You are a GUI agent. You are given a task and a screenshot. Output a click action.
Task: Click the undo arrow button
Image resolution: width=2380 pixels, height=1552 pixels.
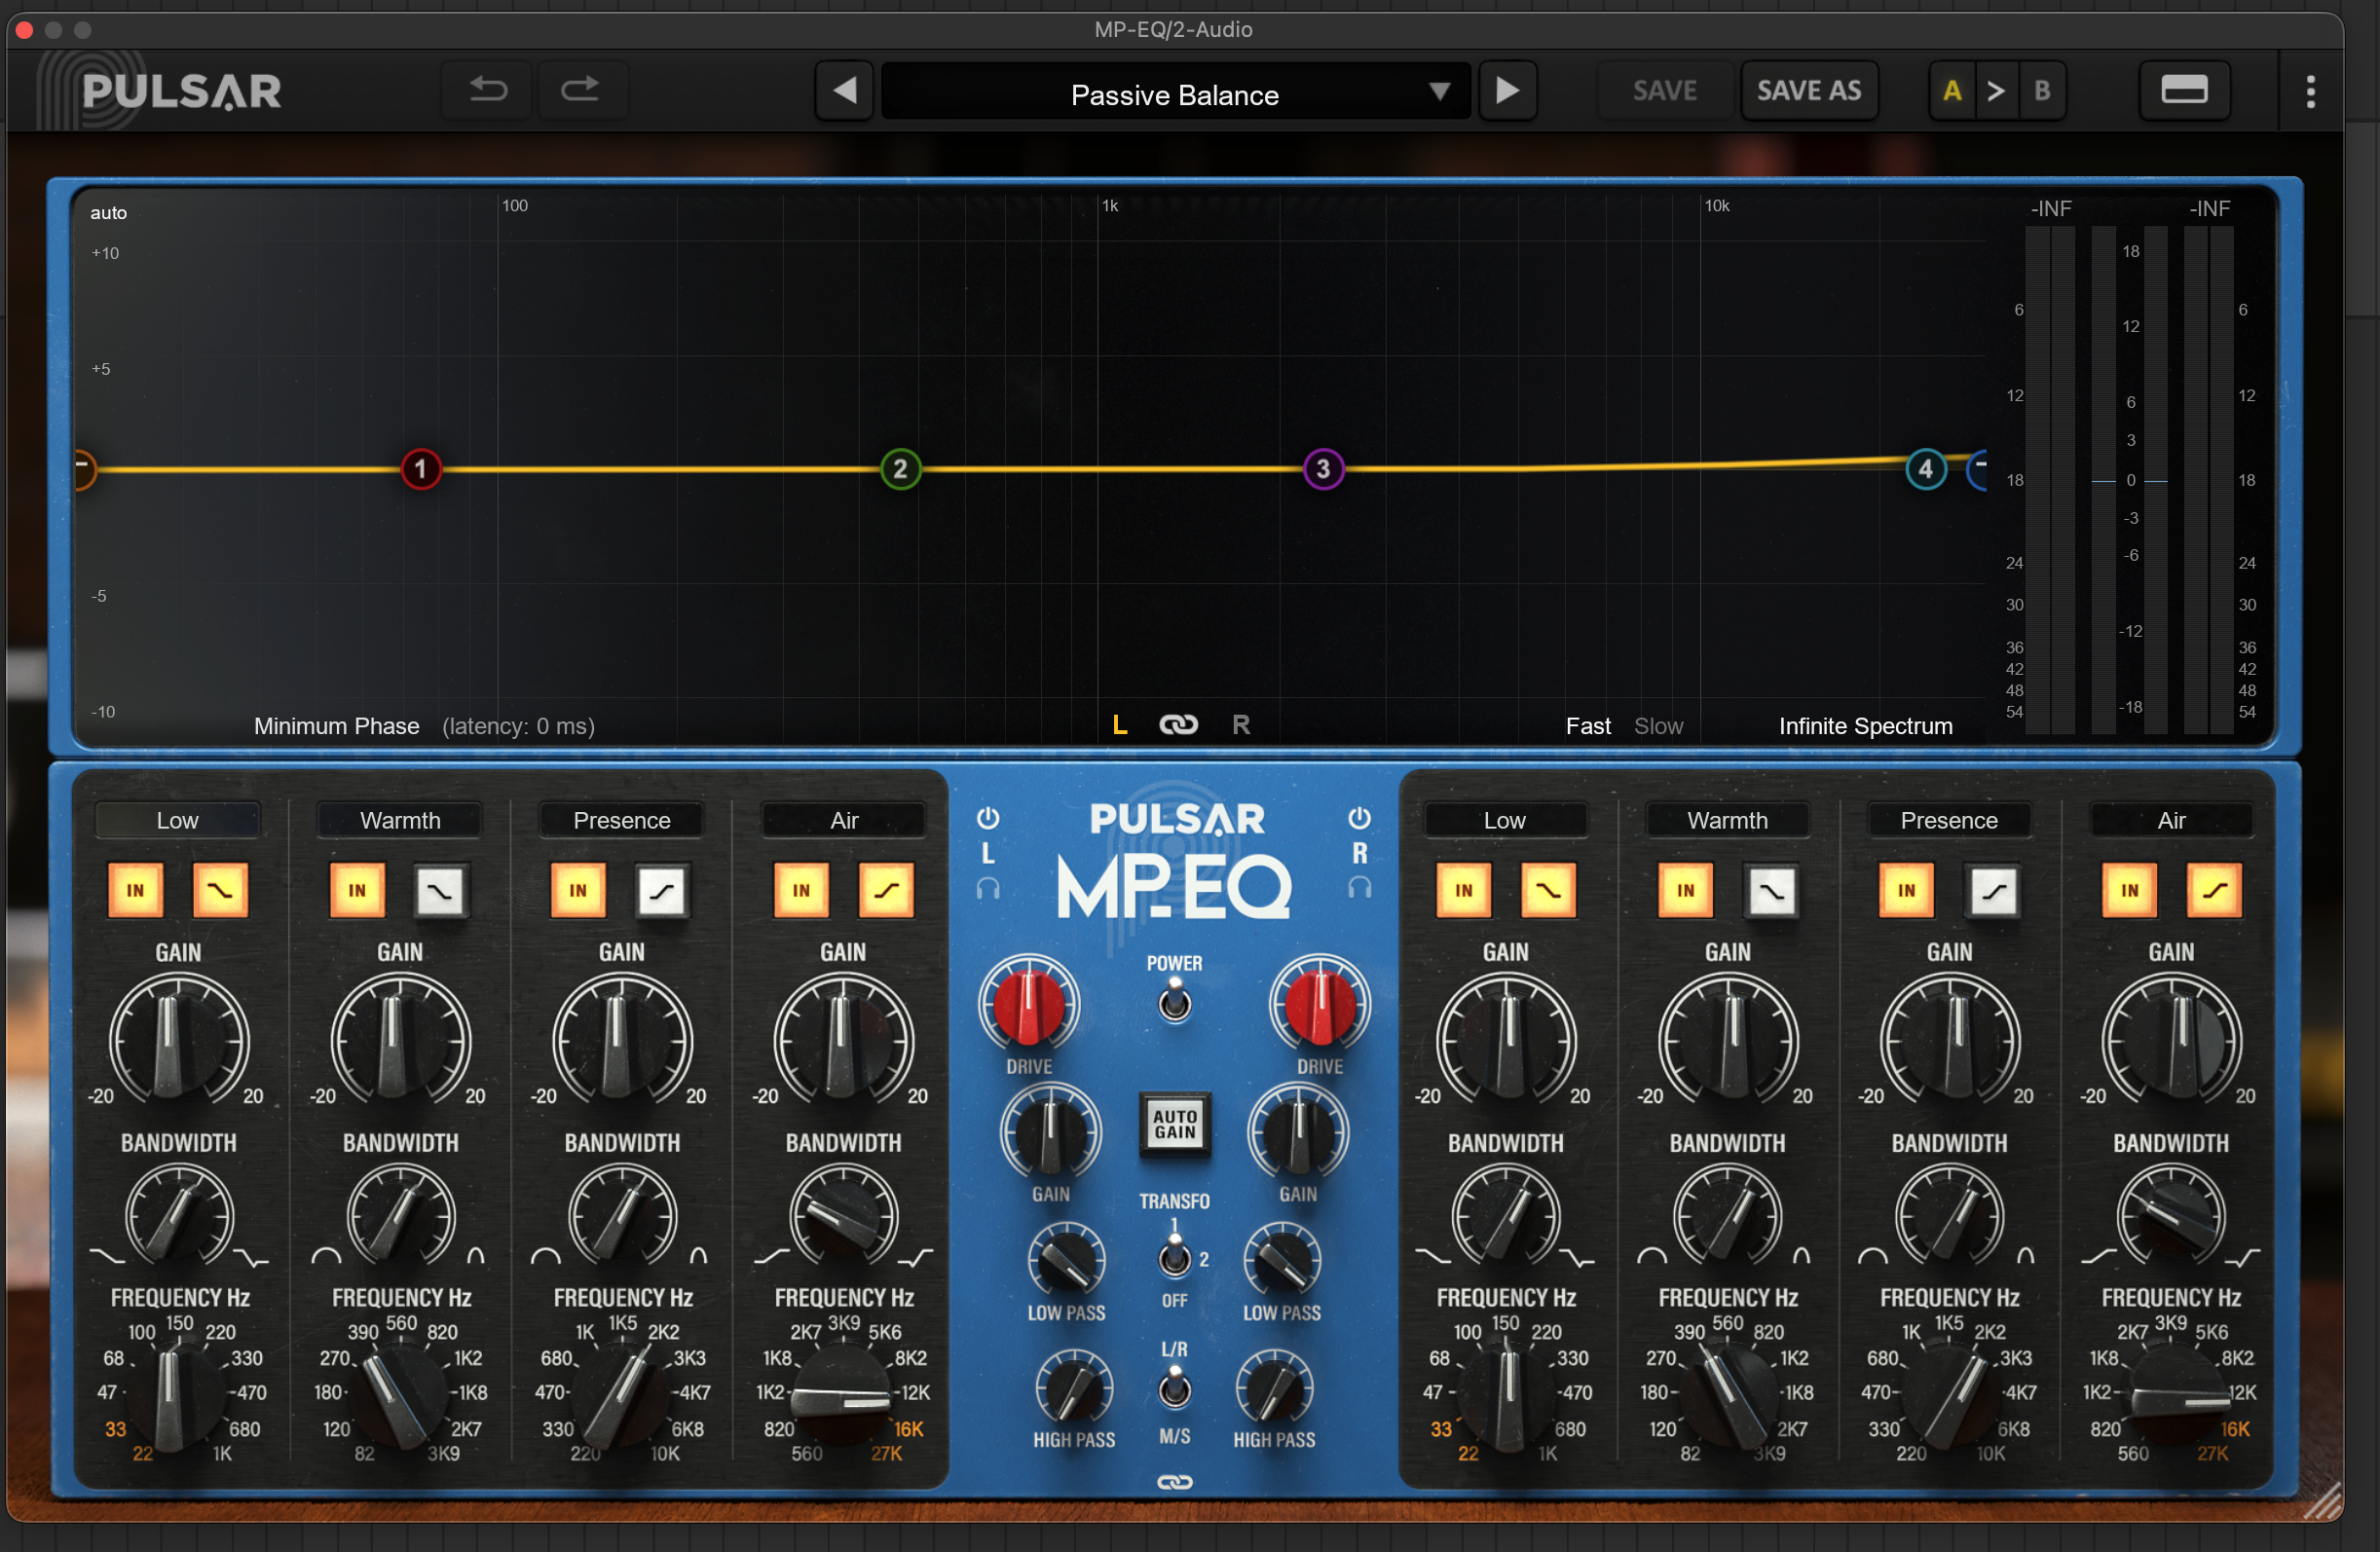(487, 91)
